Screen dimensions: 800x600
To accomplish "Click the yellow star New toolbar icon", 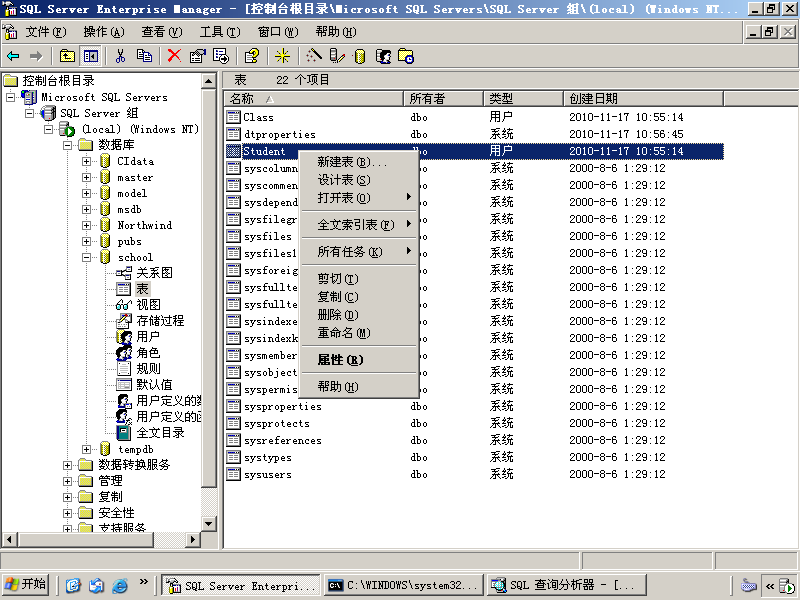I will coord(282,56).
